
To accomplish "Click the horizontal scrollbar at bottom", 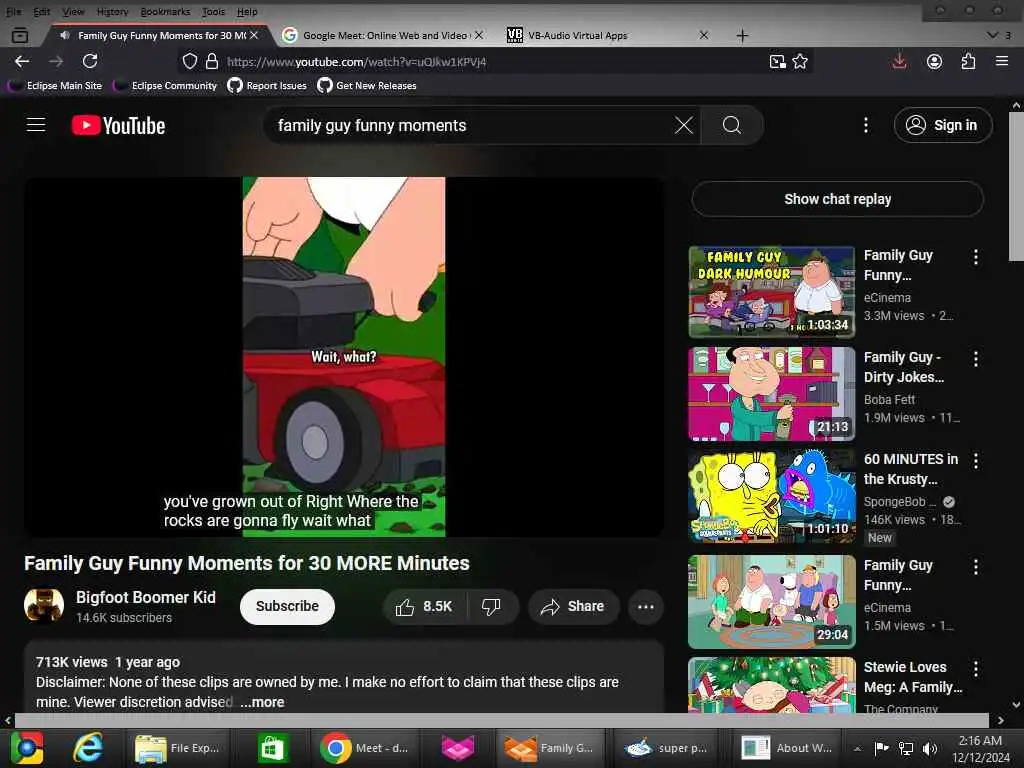I will [x=502, y=720].
